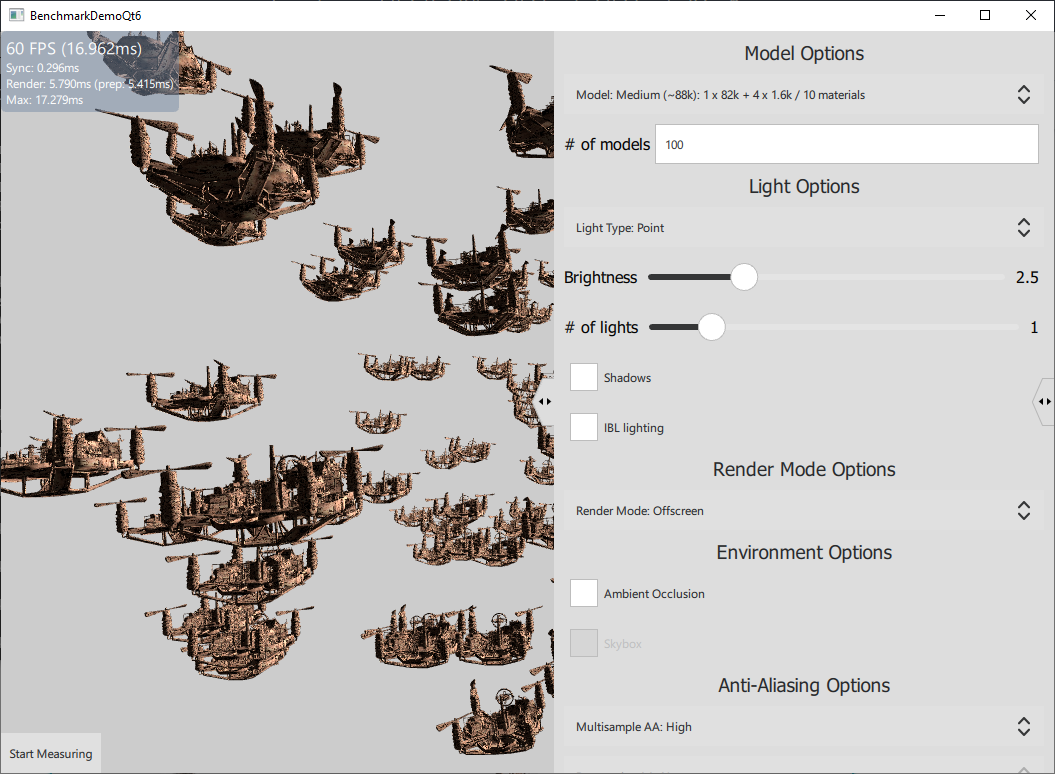This screenshot has height=774, width=1055.
Task: Click the up-down arrows on Multisample AA
Action: [1023, 727]
